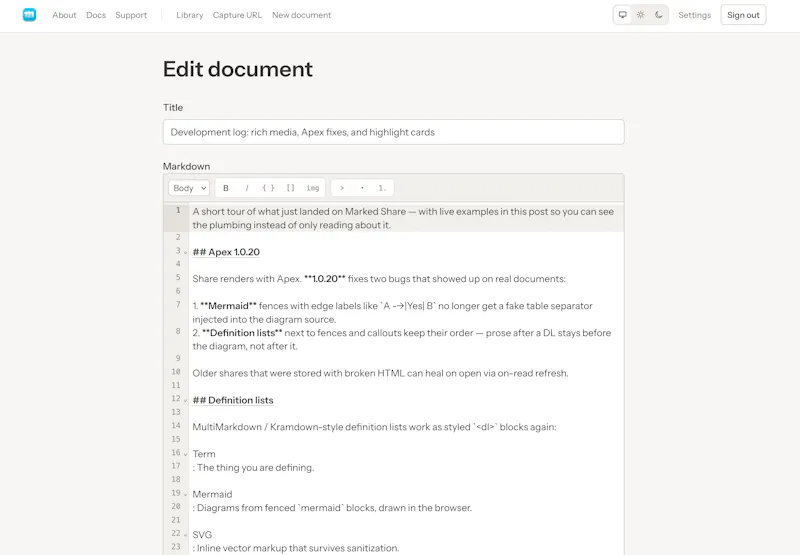Go to the Library

coord(190,15)
